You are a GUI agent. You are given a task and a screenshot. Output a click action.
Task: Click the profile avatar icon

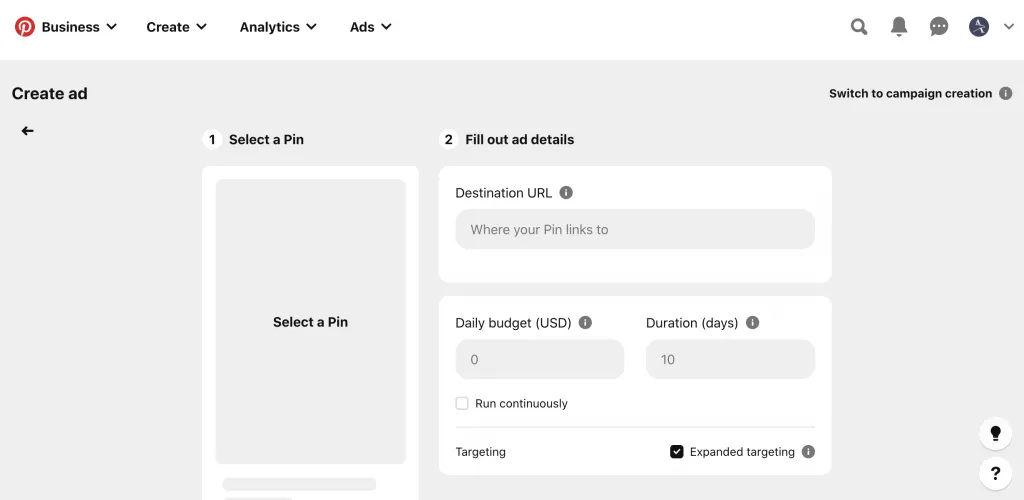[x=979, y=27]
